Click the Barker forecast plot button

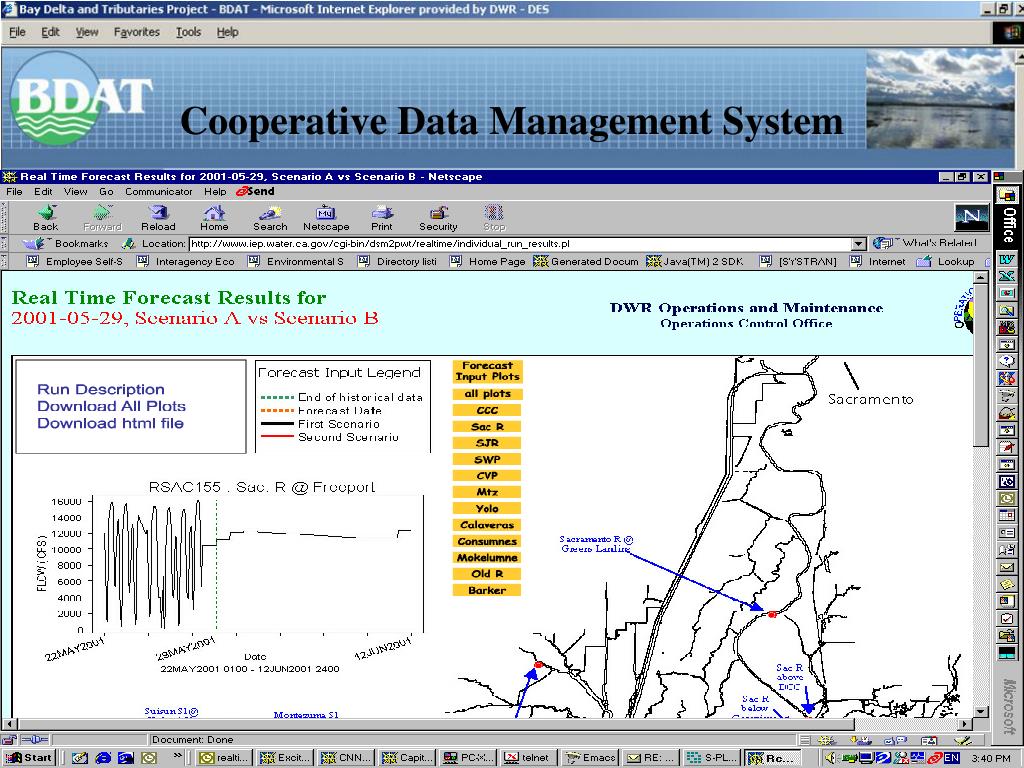[x=487, y=590]
